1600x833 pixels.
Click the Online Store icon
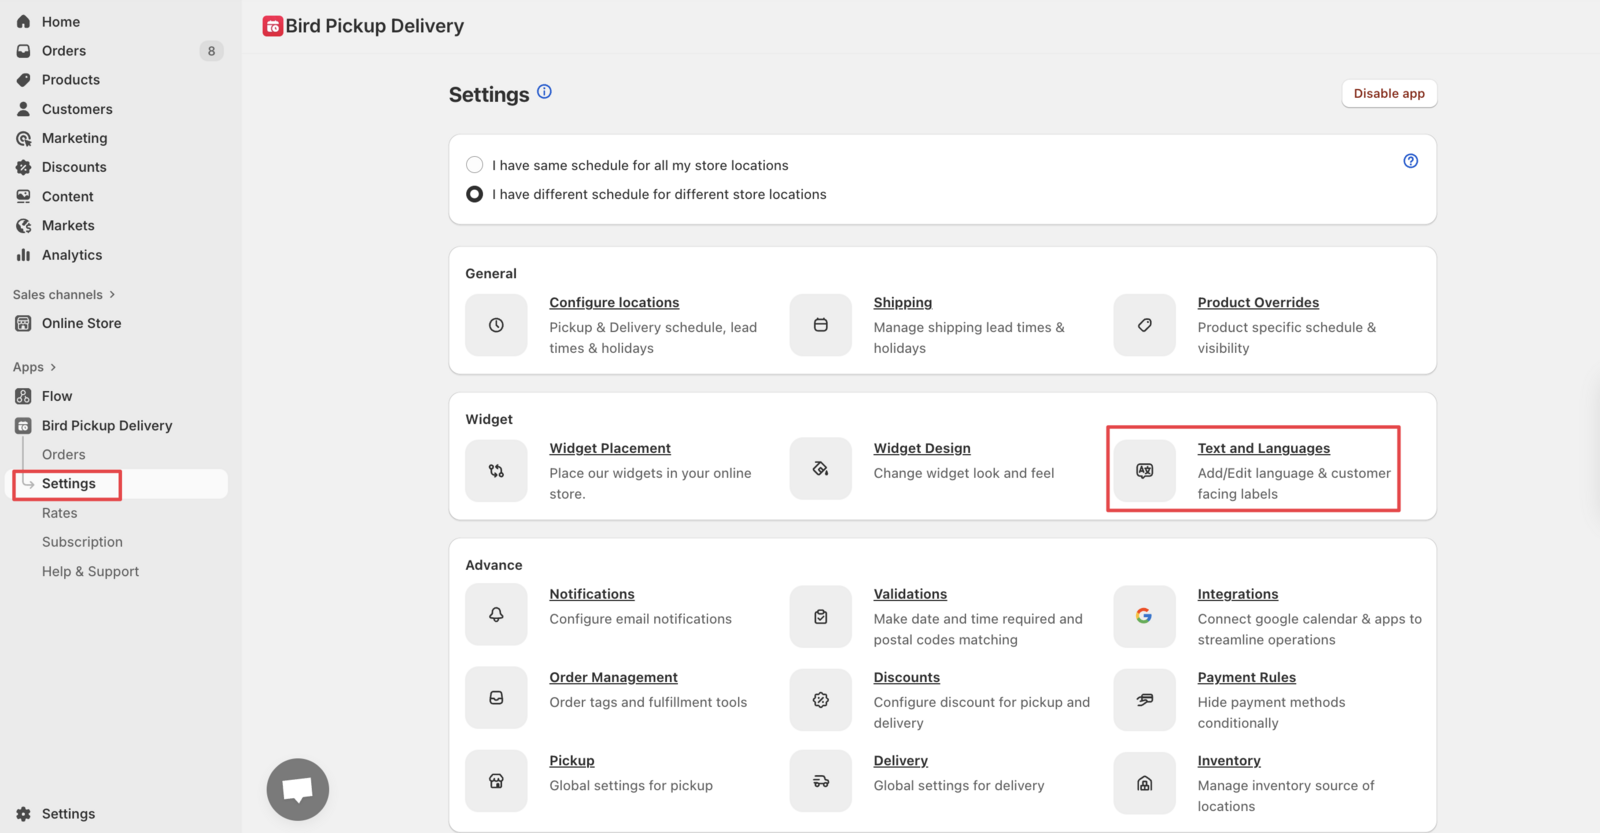23,323
